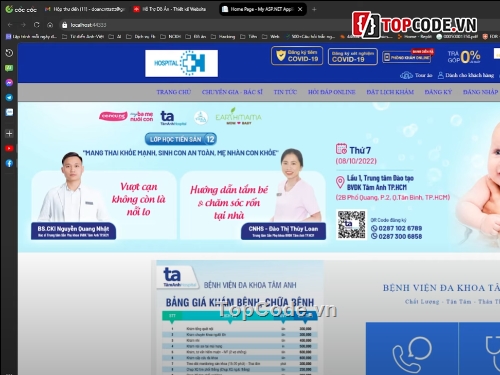Open the Home - Replit bookmark
Screen dimensions: 500x375
[415, 37]
